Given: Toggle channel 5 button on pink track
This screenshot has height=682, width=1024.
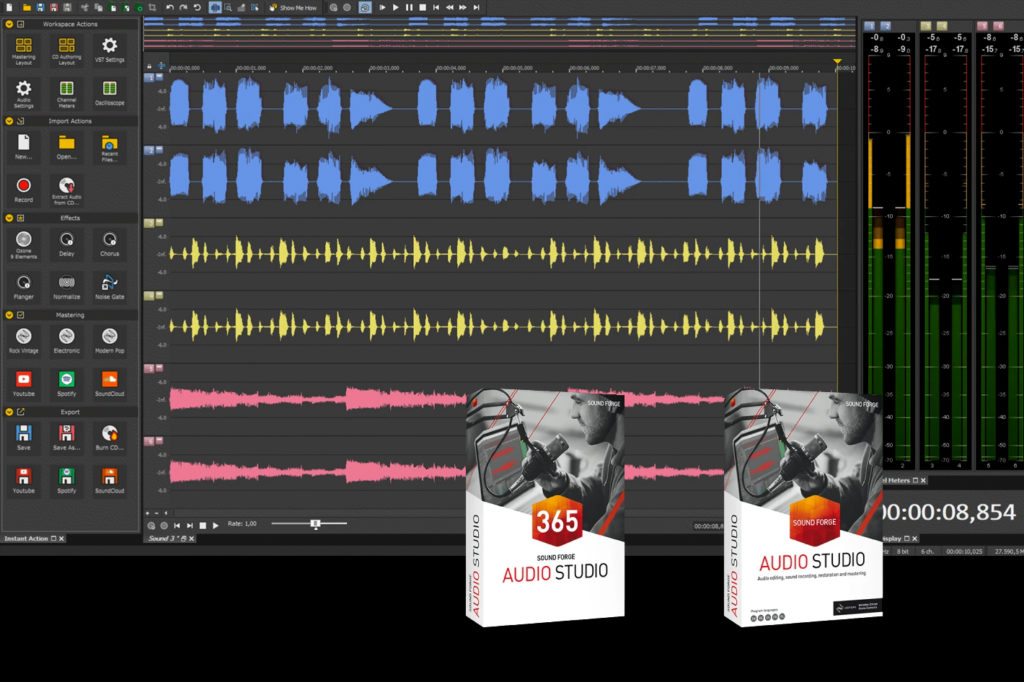Looking at the screenshot, I should tap(149, 368).
